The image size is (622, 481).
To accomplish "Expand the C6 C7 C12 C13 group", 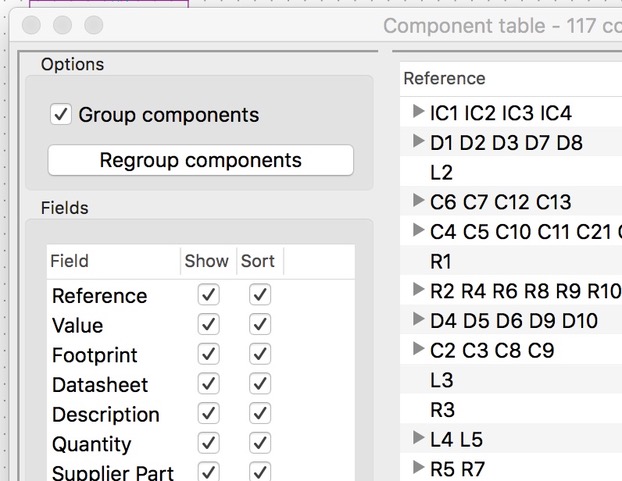I will 418,201.
